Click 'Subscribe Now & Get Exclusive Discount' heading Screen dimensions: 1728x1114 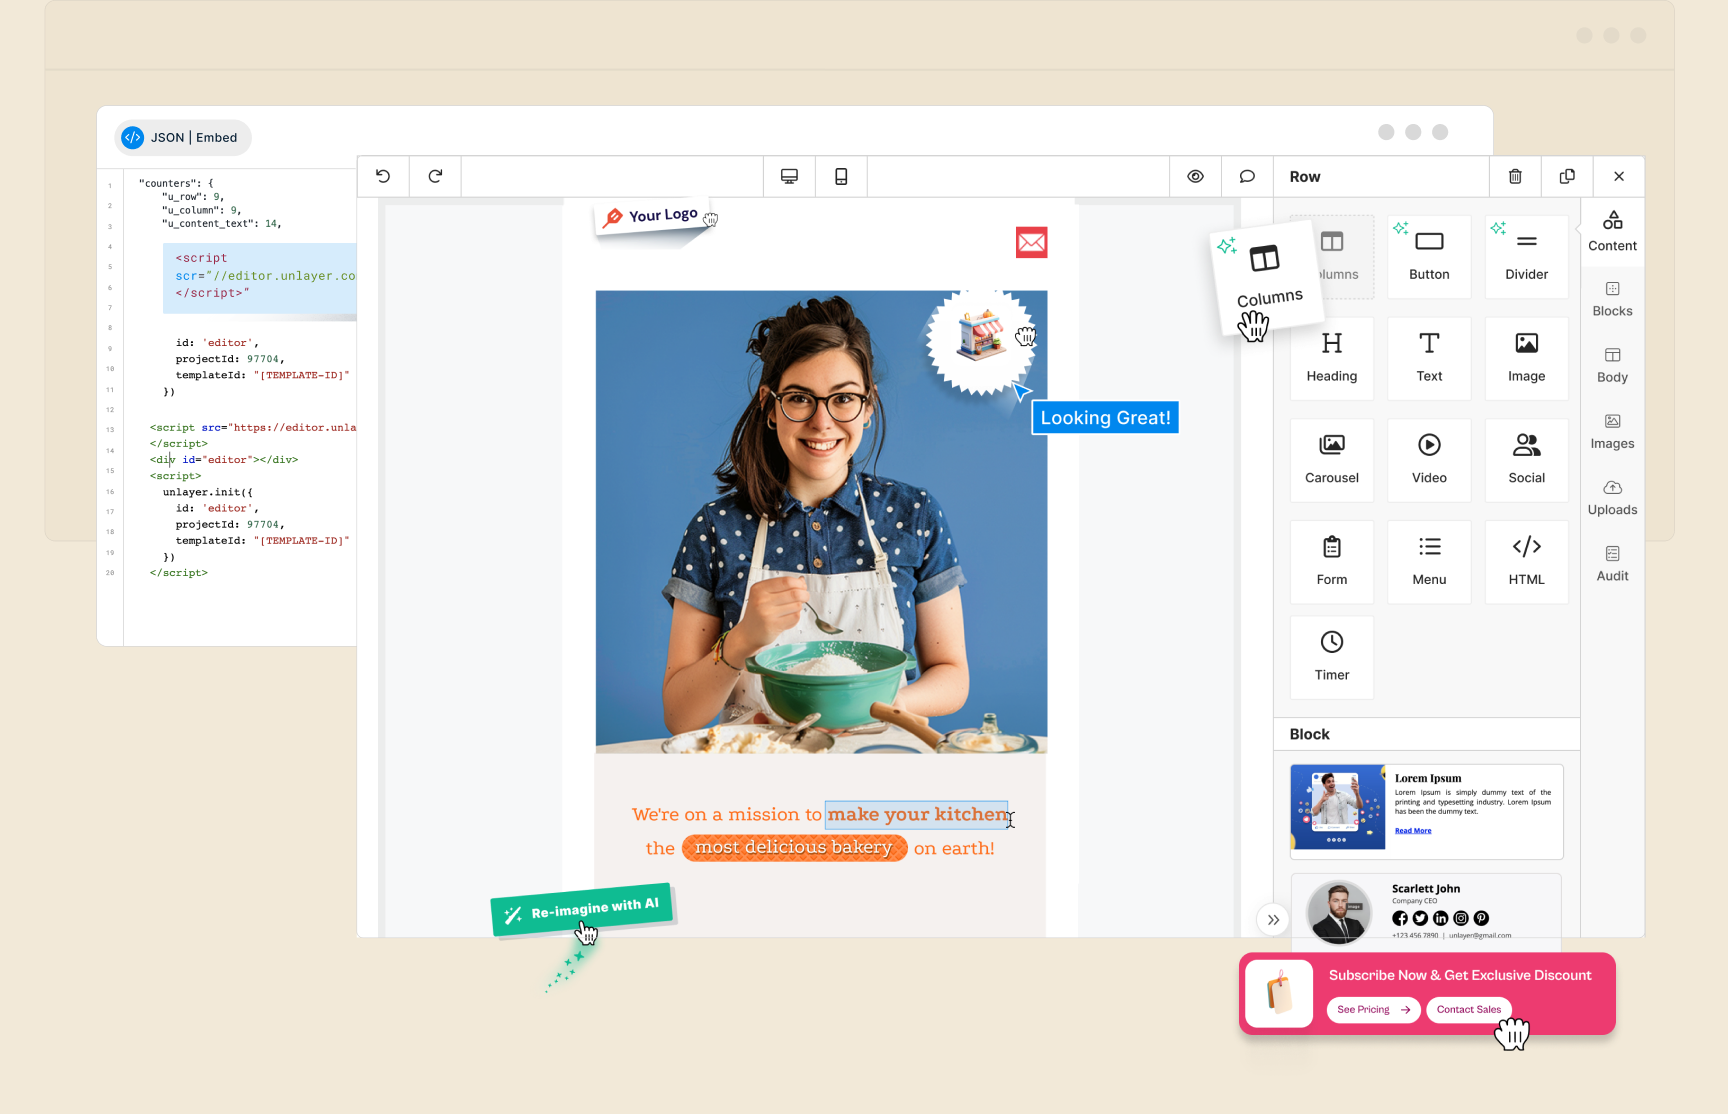coord(1460,975)
